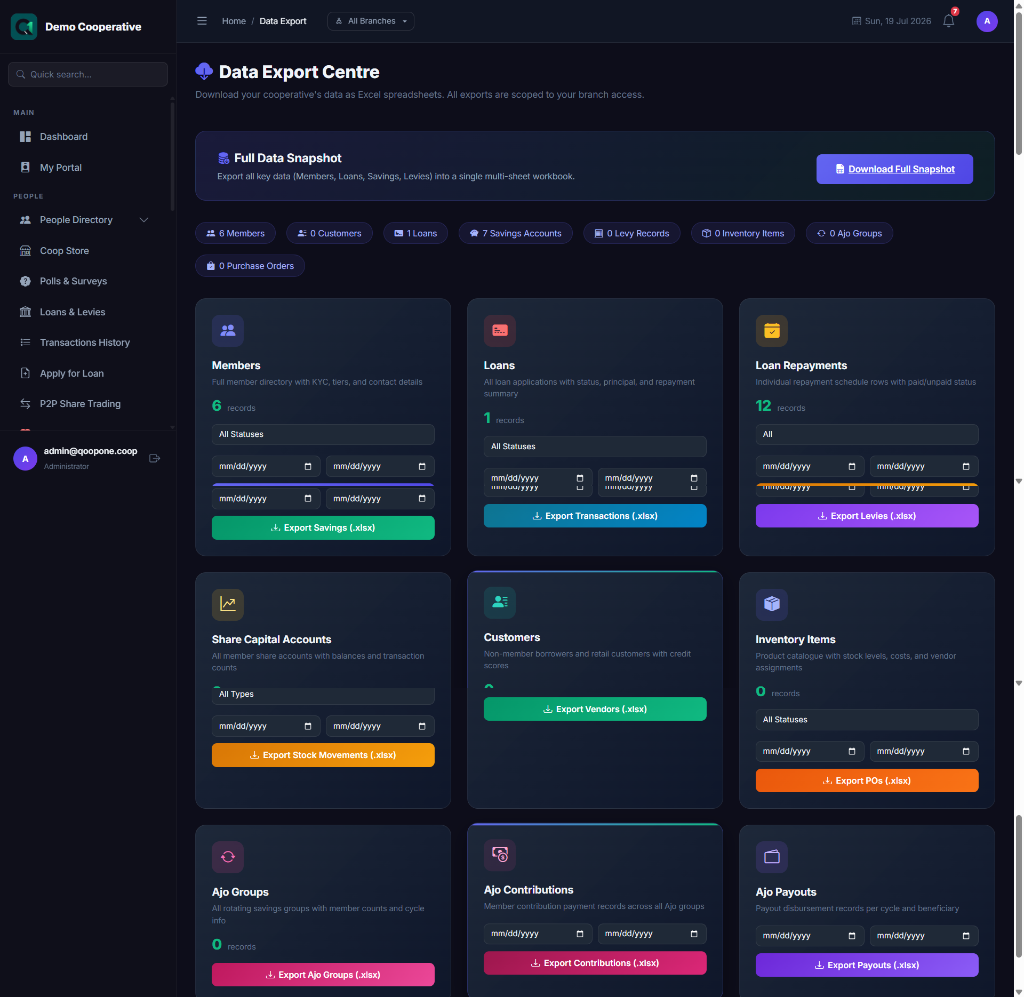Toggle the sidebar hamburger menu
Screen dimensions: 1024x997
coord(202,21)
